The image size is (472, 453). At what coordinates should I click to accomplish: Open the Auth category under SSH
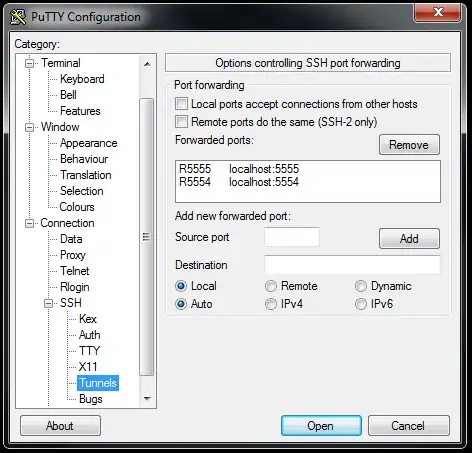tap(90, 335)
